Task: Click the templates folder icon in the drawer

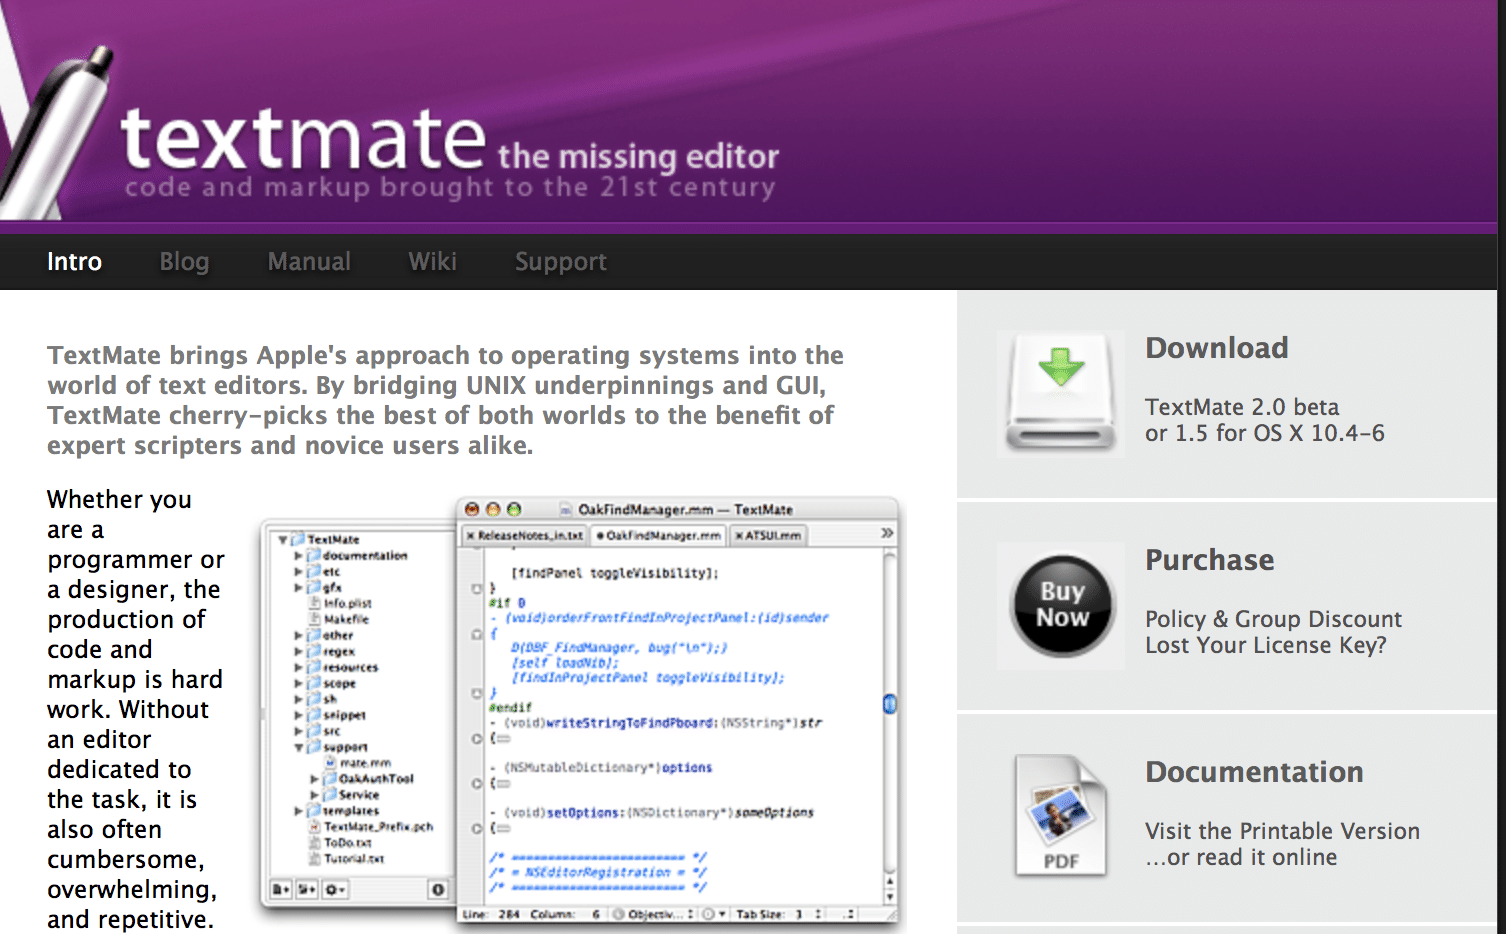Action: [314, 811]
